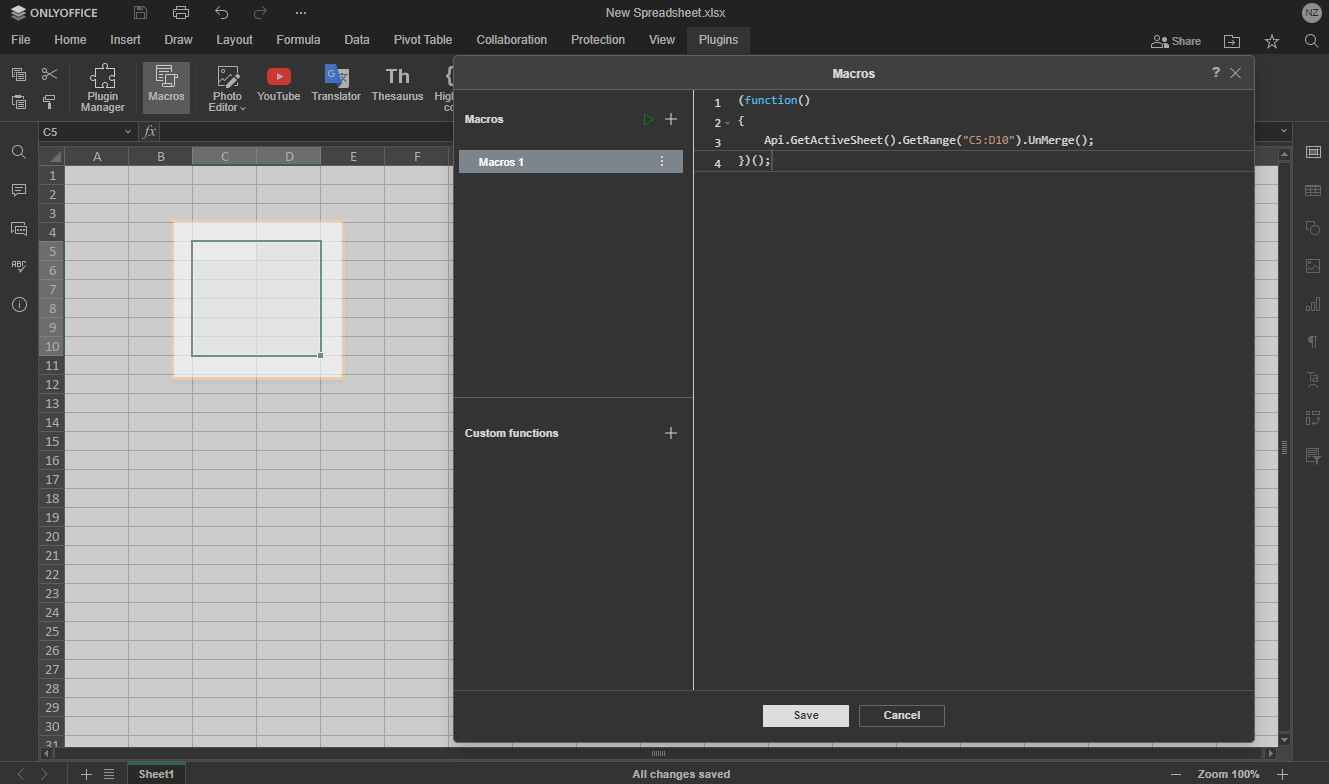Open the list of sheets icon
The image size is (1329, 784).
[109, 774]
